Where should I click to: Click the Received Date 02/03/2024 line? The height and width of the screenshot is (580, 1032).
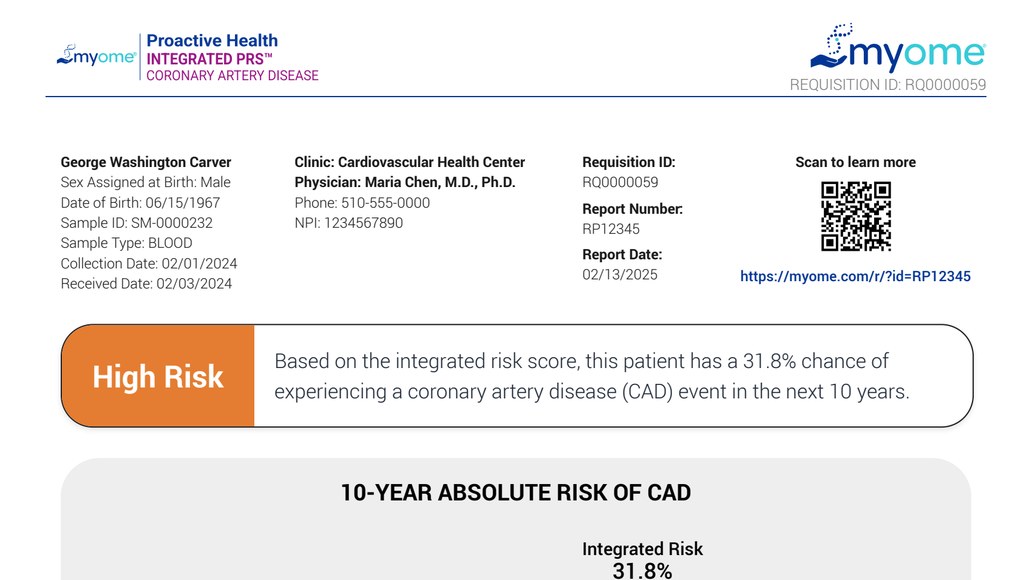pos(146,284)
